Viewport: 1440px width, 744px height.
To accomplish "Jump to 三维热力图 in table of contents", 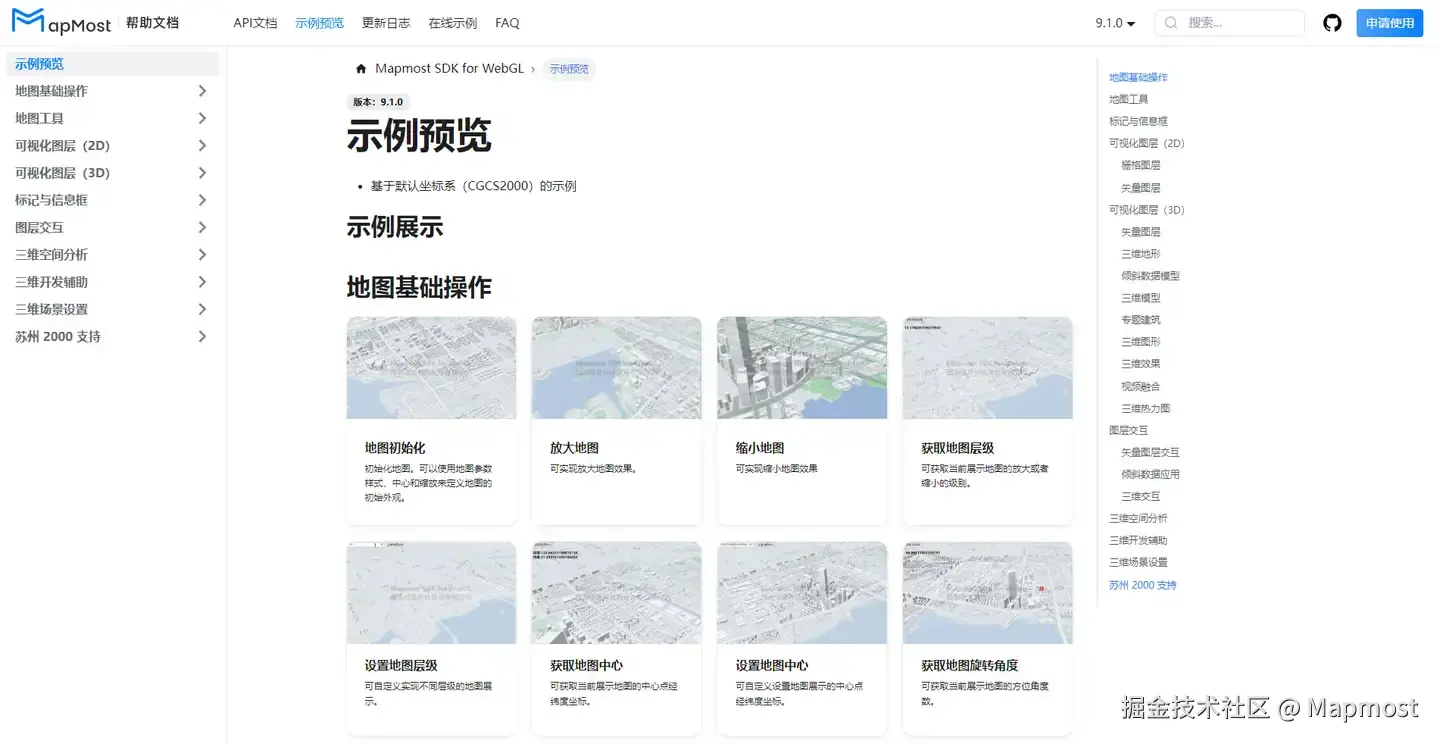I will click(x=1146, y=408).
